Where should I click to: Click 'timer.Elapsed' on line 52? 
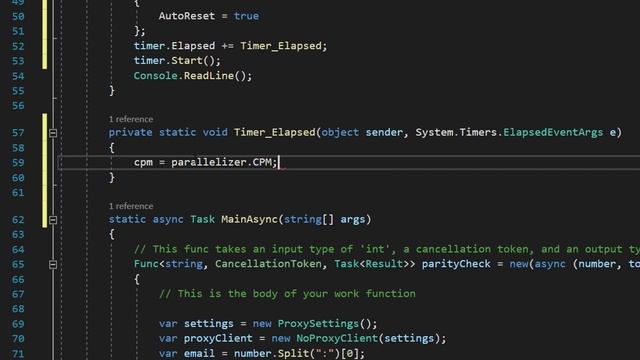[x=174, y=46]
